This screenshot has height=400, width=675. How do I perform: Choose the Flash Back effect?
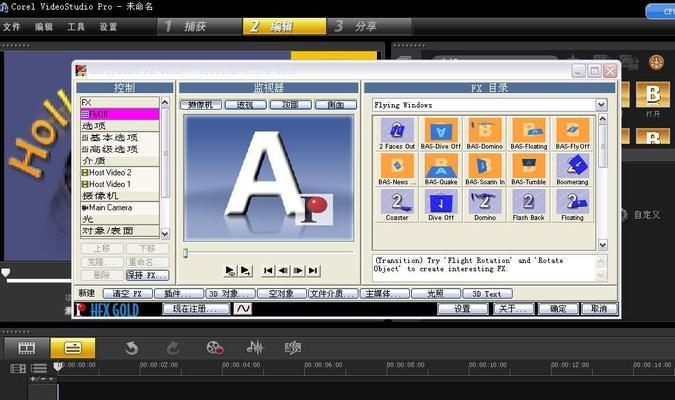[x=529, y=205]
